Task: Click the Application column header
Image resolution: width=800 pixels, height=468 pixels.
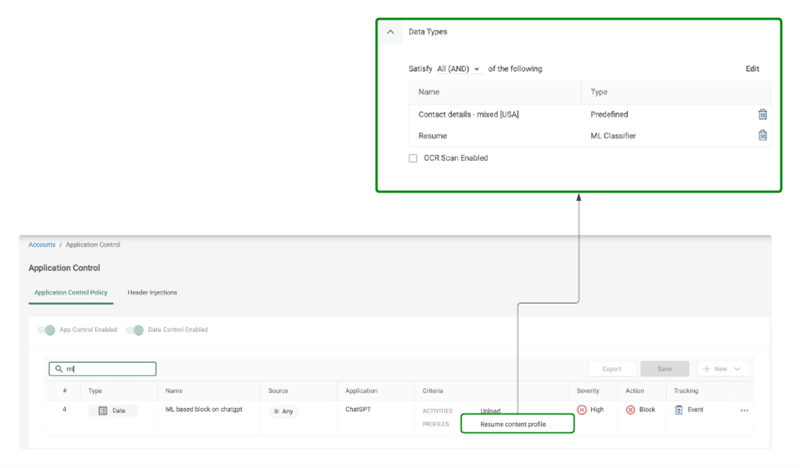Action: coord(361,390)
